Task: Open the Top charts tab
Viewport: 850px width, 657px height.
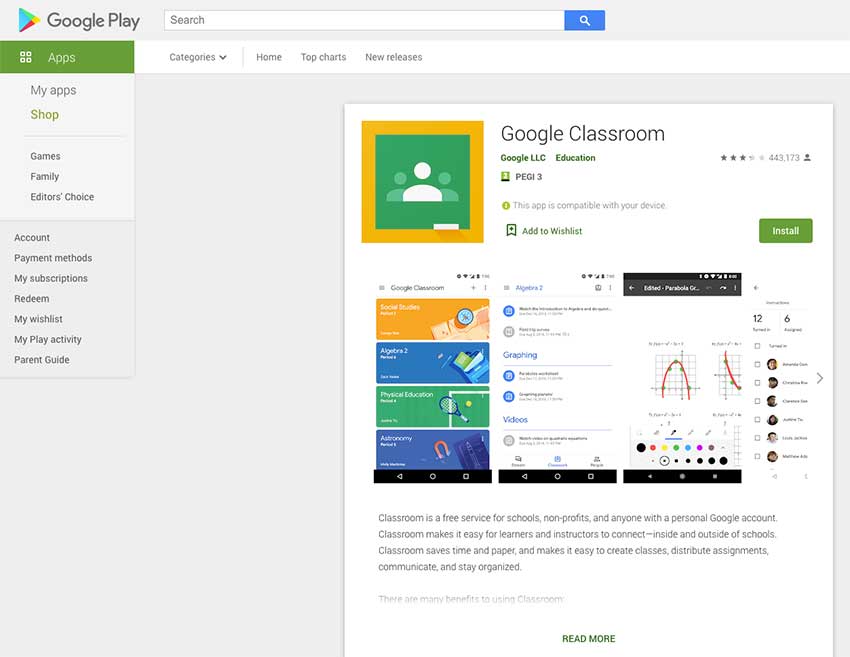Action: [x=324, y=57]
